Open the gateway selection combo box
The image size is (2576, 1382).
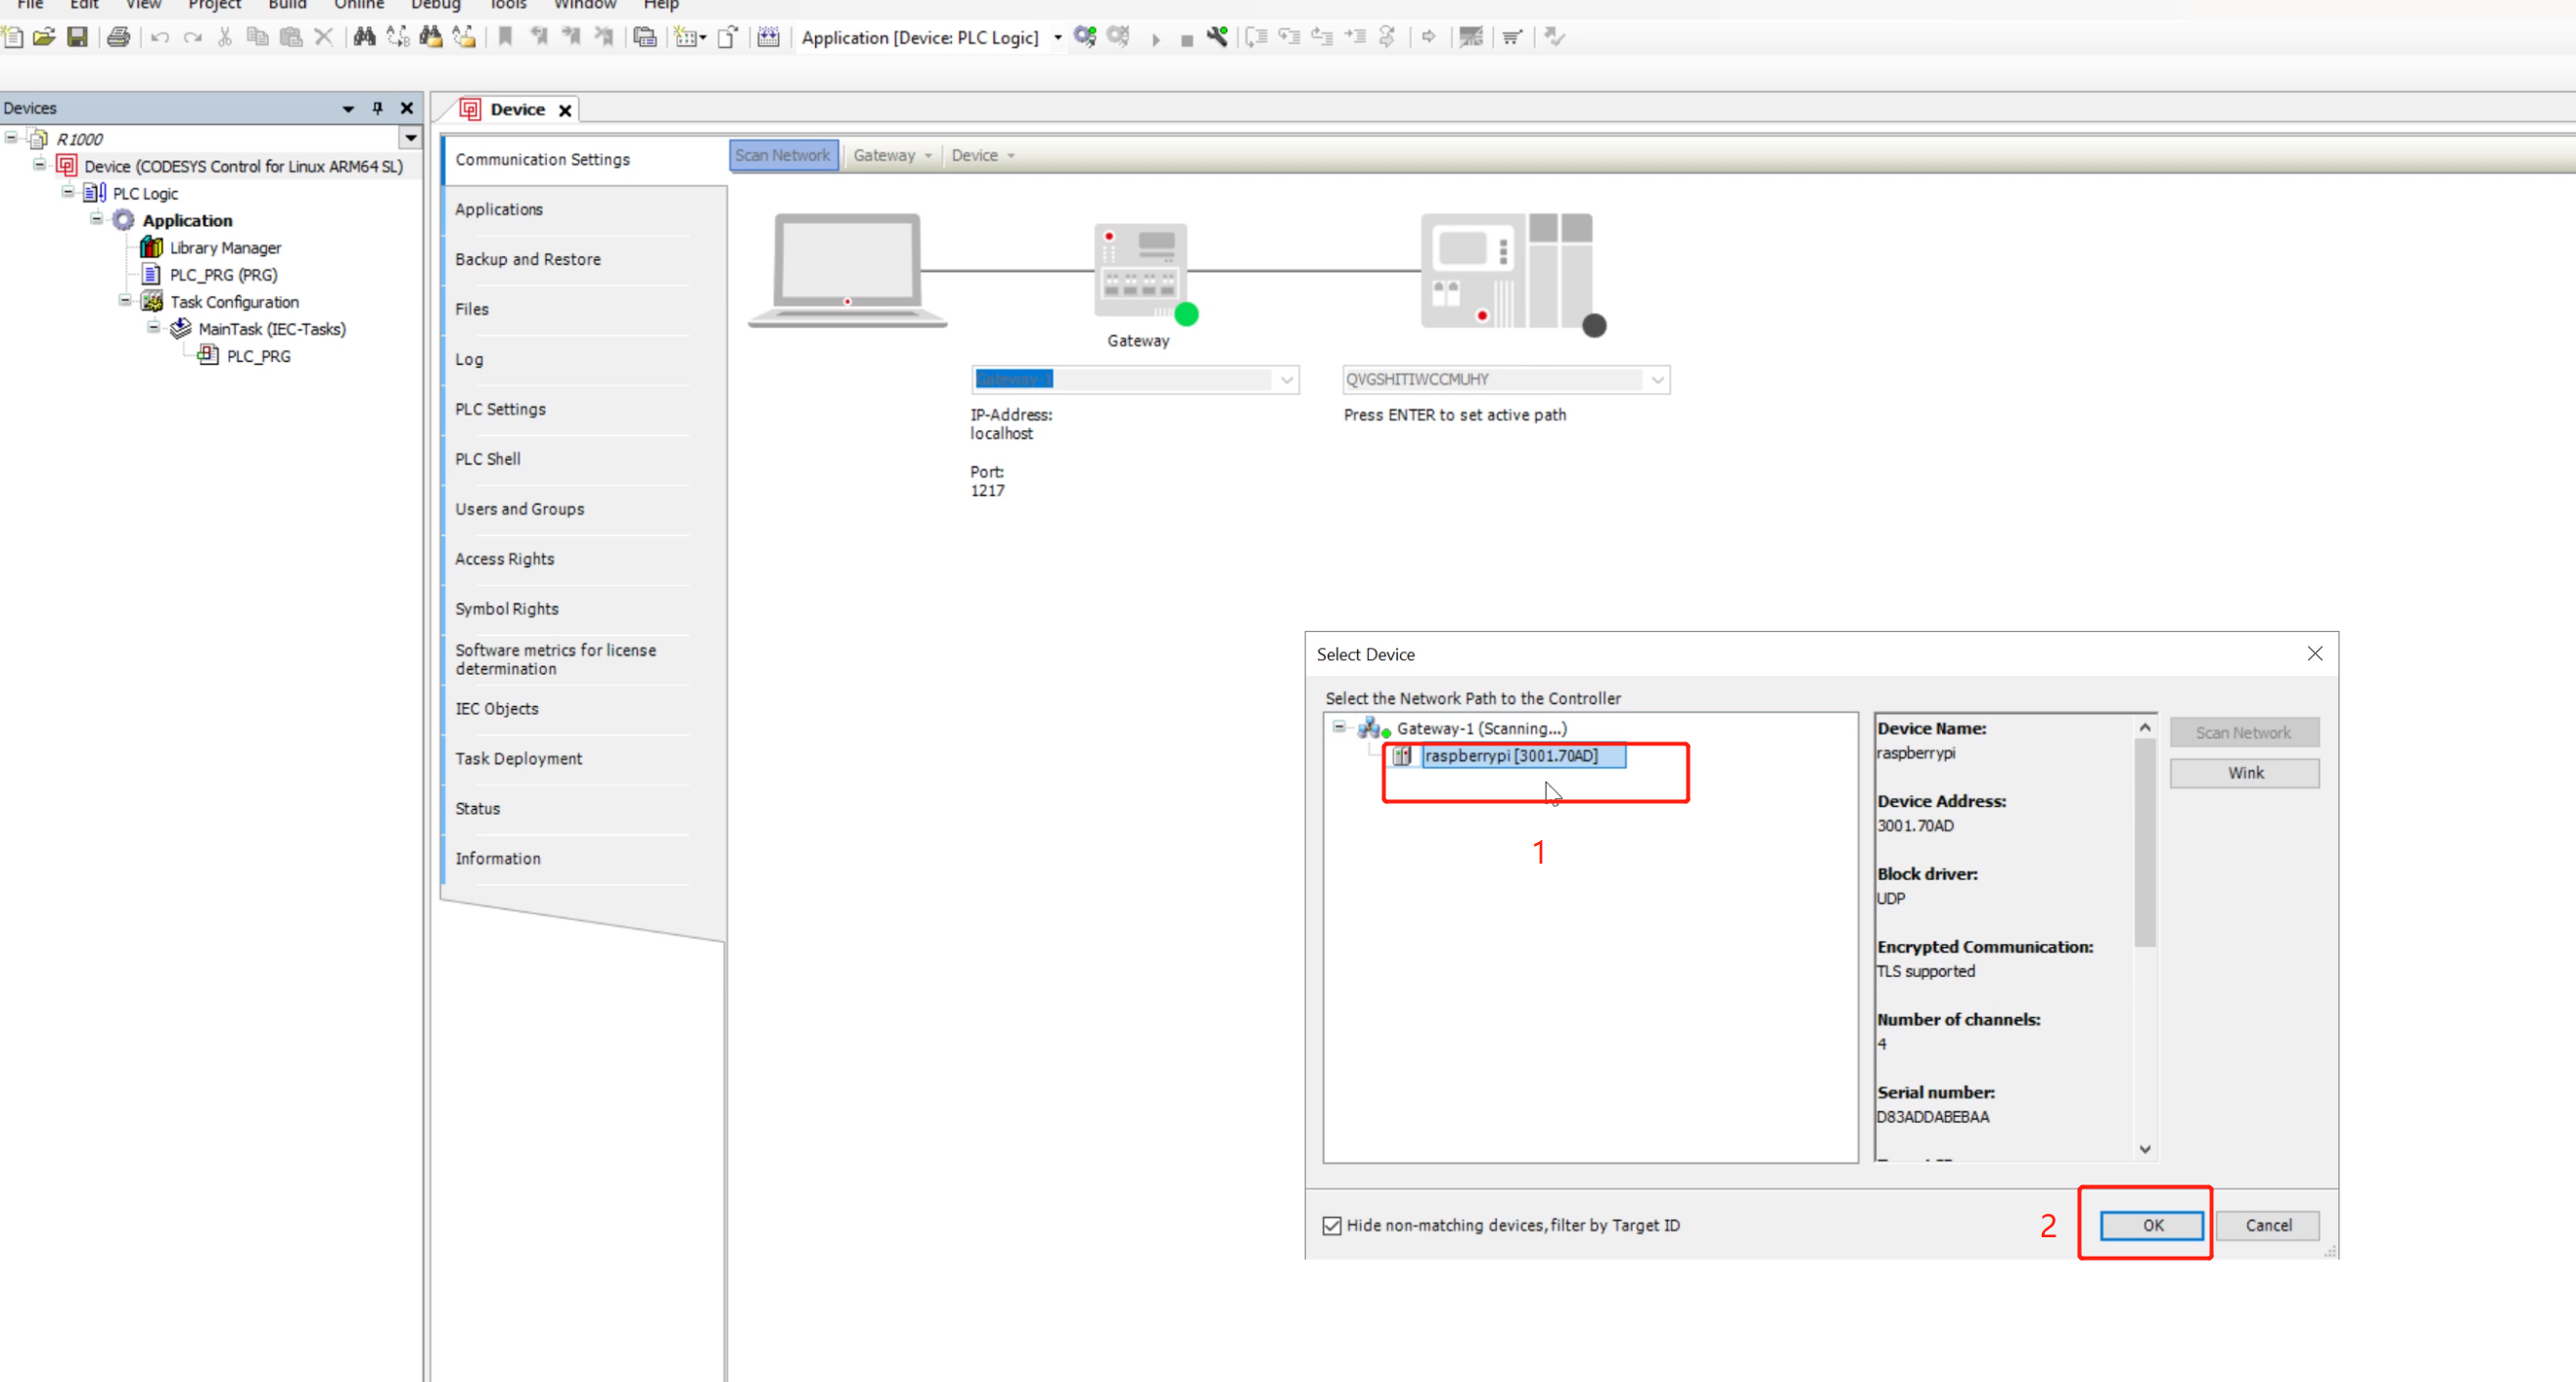[x=1135, y=379]
